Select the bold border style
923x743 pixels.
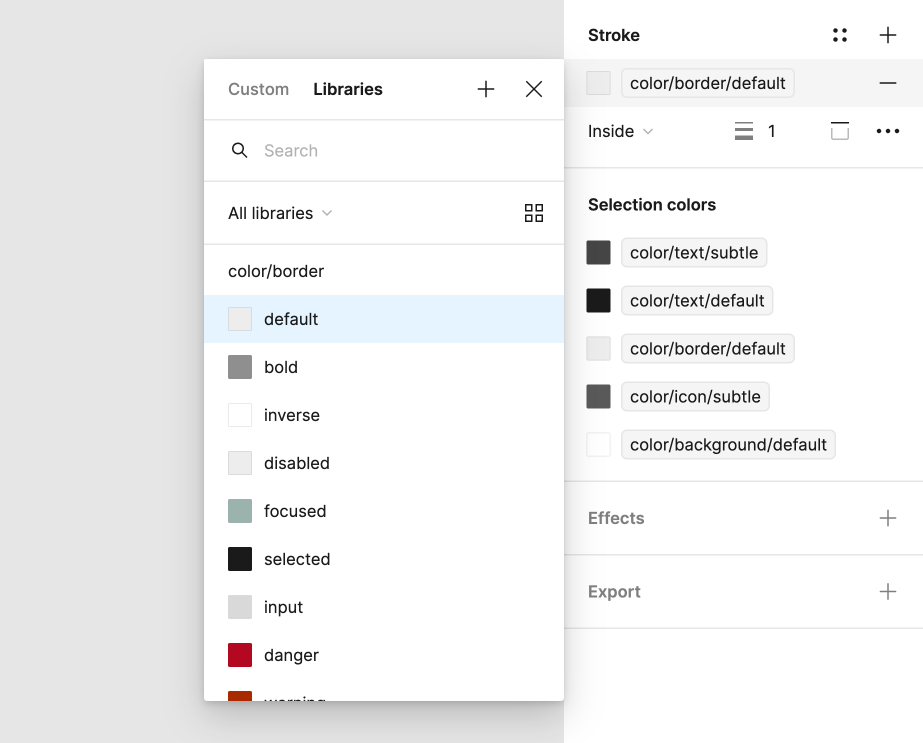pos(280,367)
